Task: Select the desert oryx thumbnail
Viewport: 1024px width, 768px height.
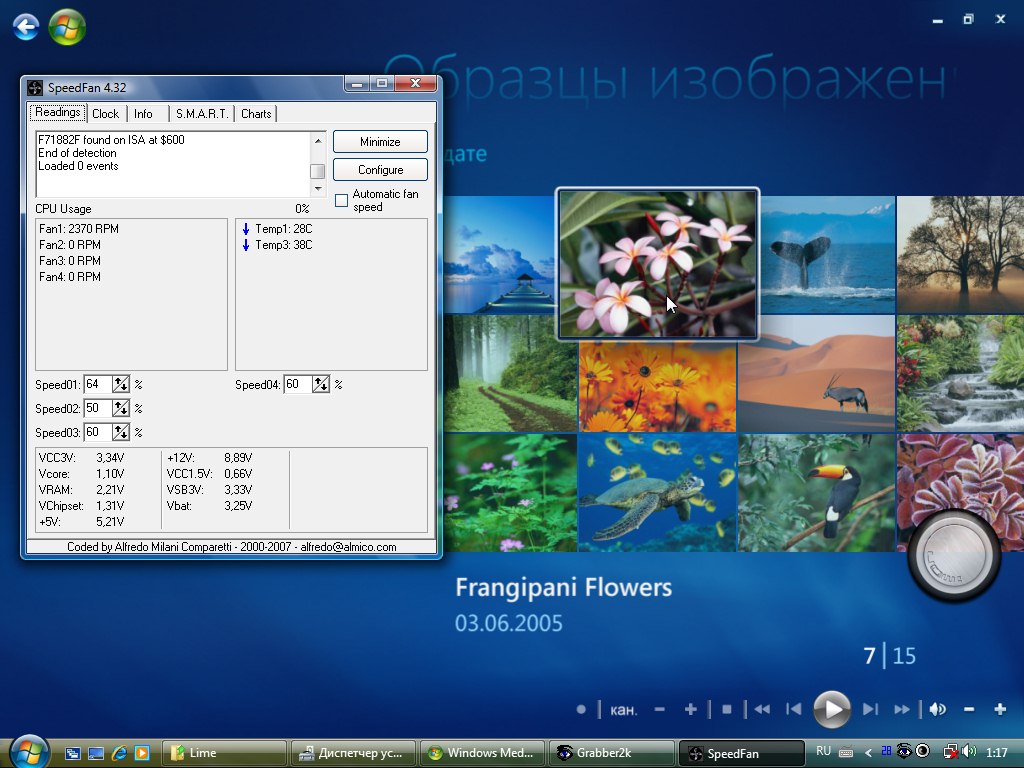Action: tap(816, 374)
